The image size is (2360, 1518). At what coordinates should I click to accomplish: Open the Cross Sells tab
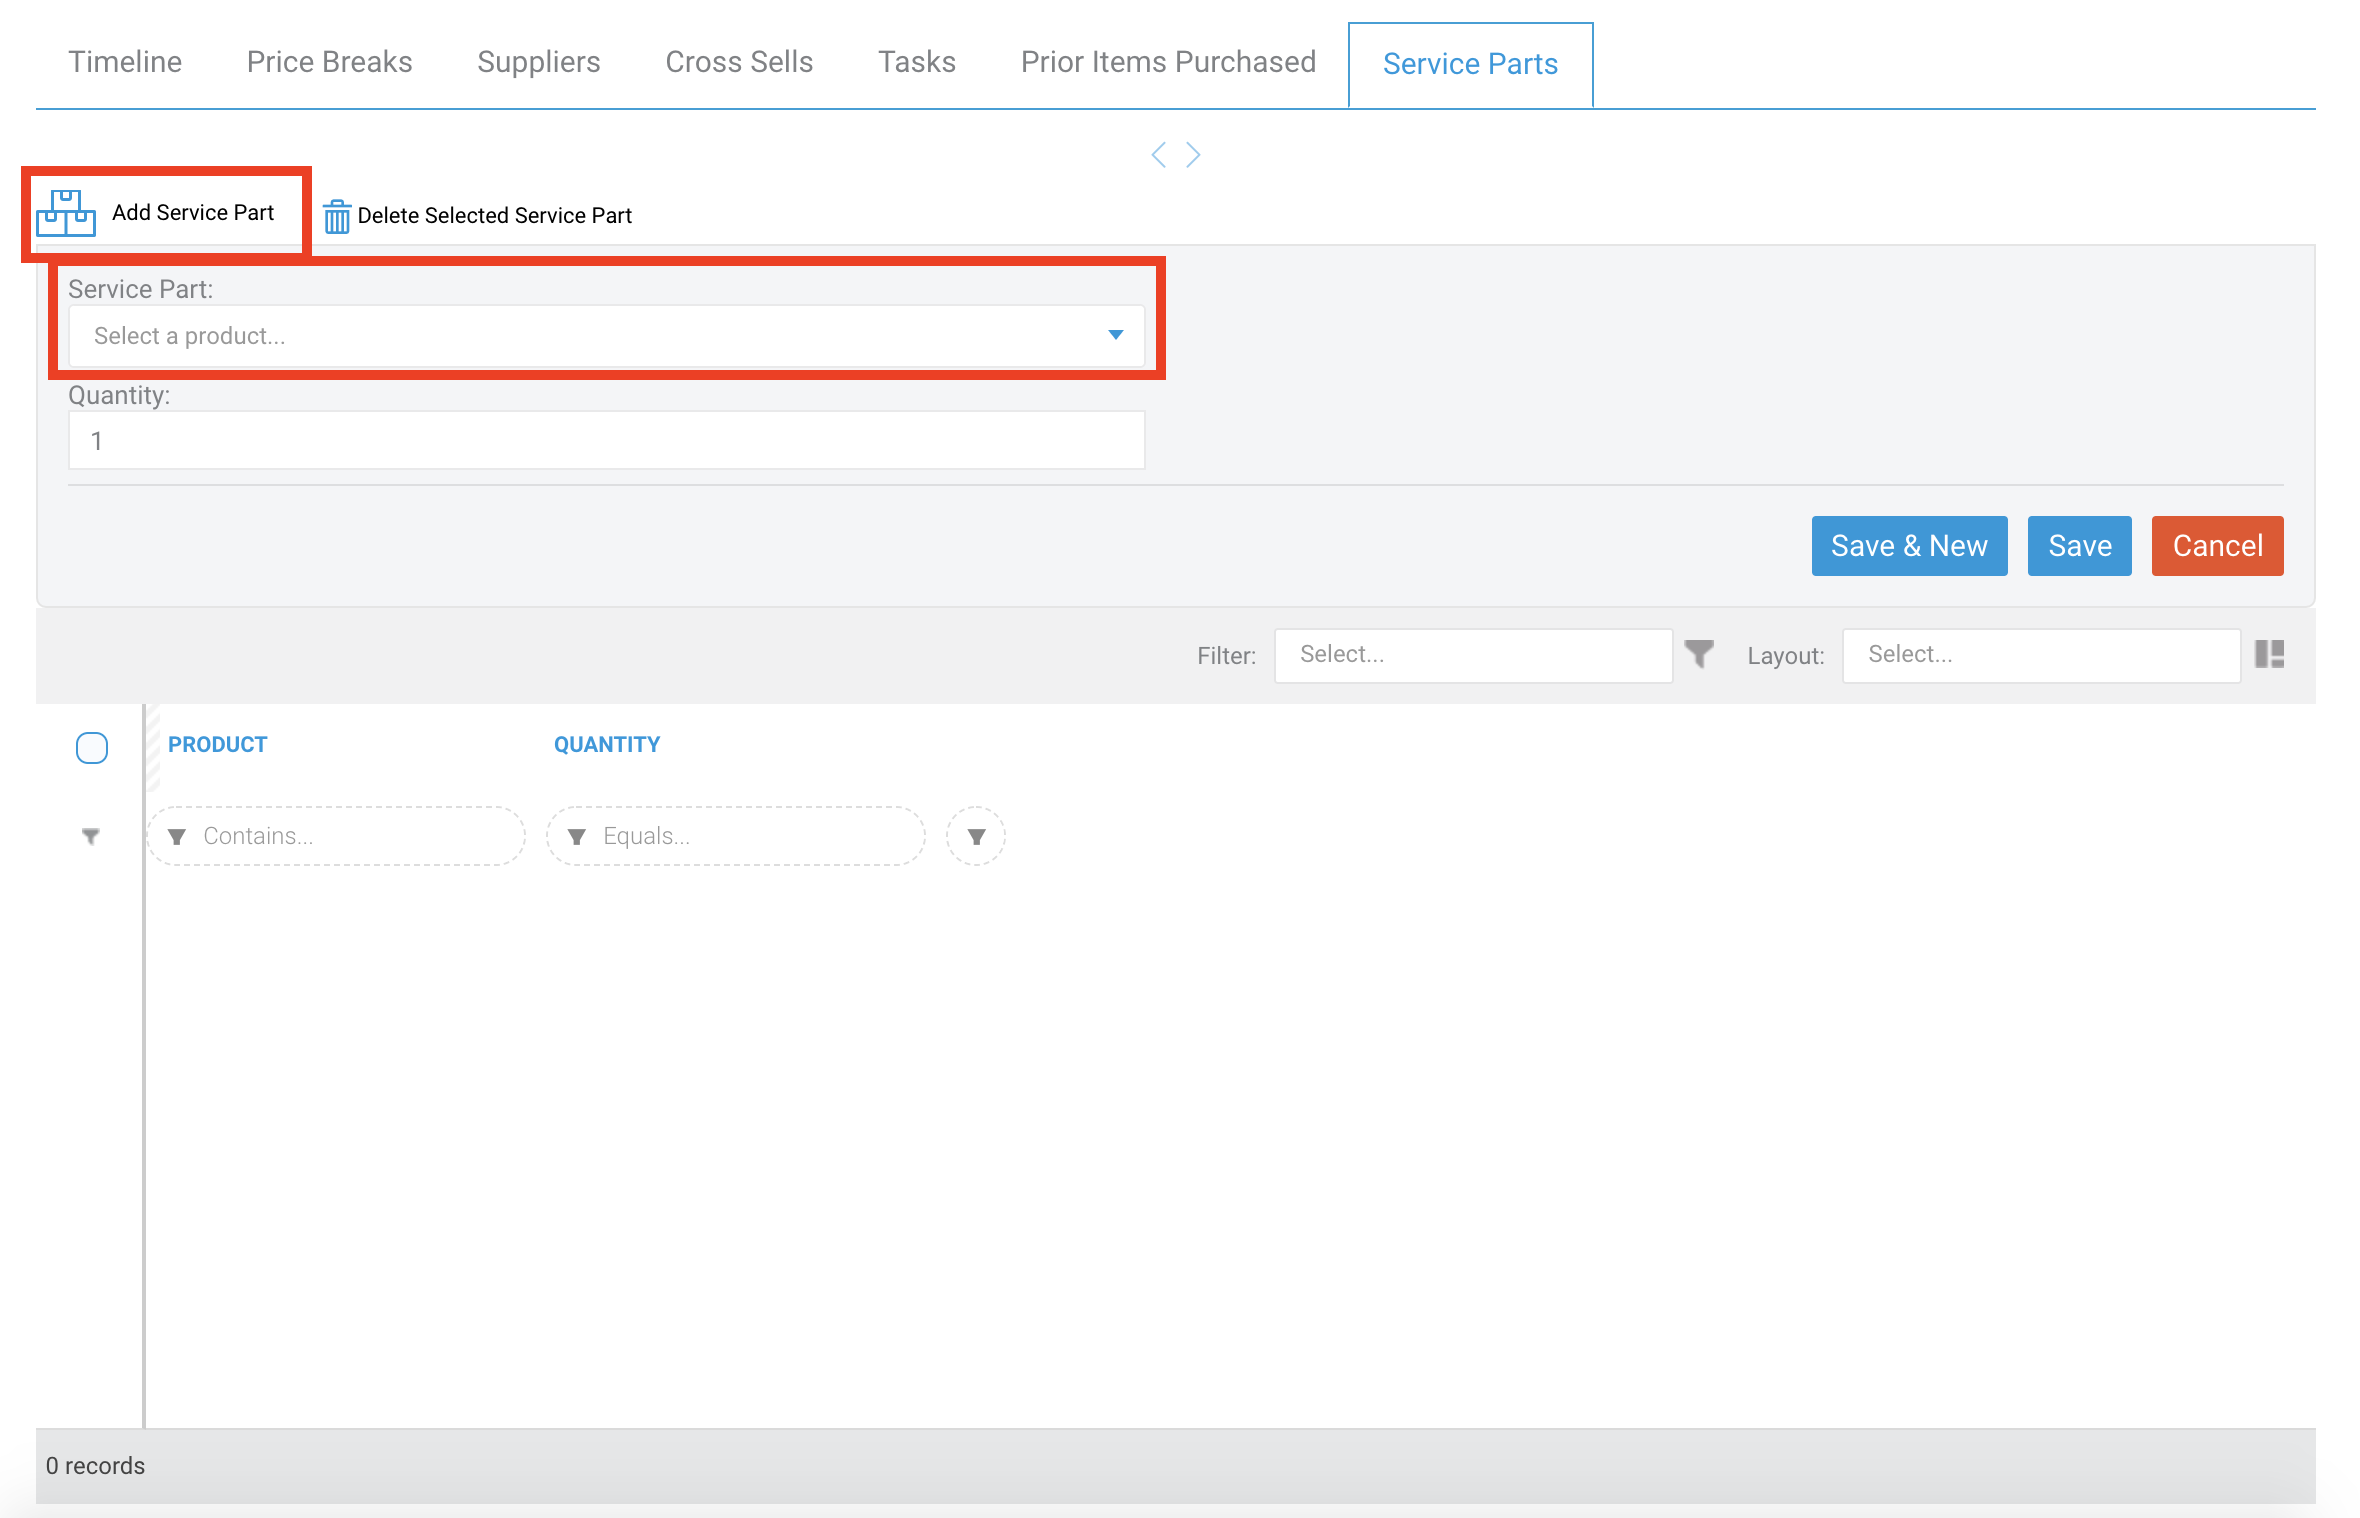point(739,62)
